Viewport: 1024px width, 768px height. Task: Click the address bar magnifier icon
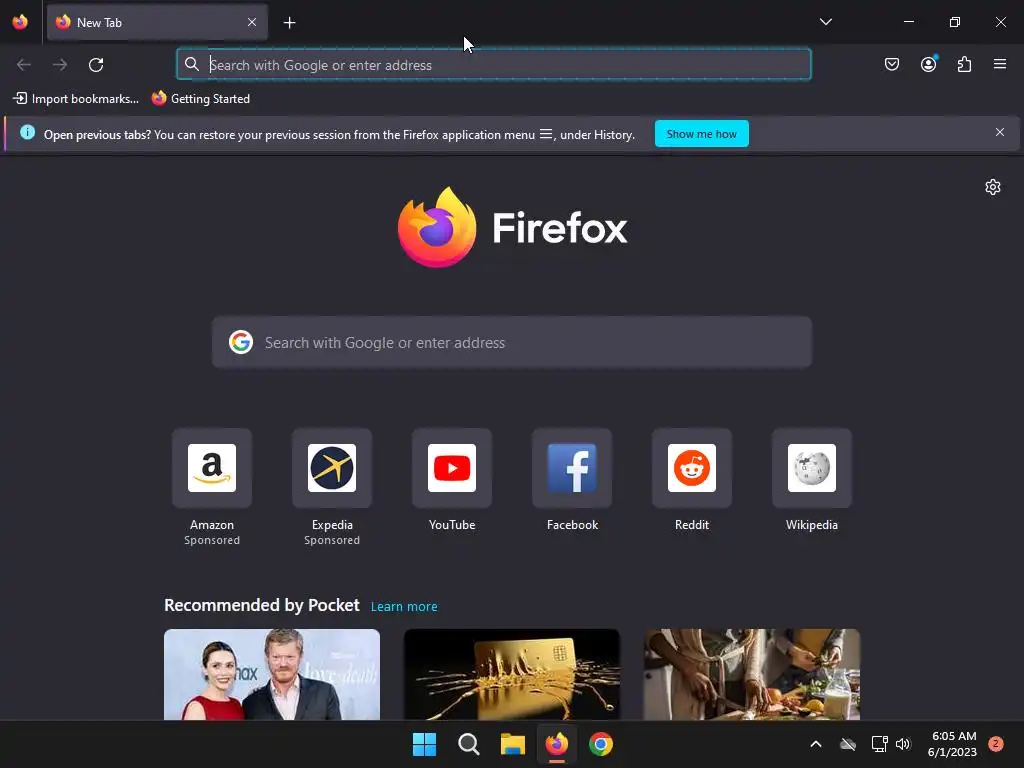[x=191, y=64]
